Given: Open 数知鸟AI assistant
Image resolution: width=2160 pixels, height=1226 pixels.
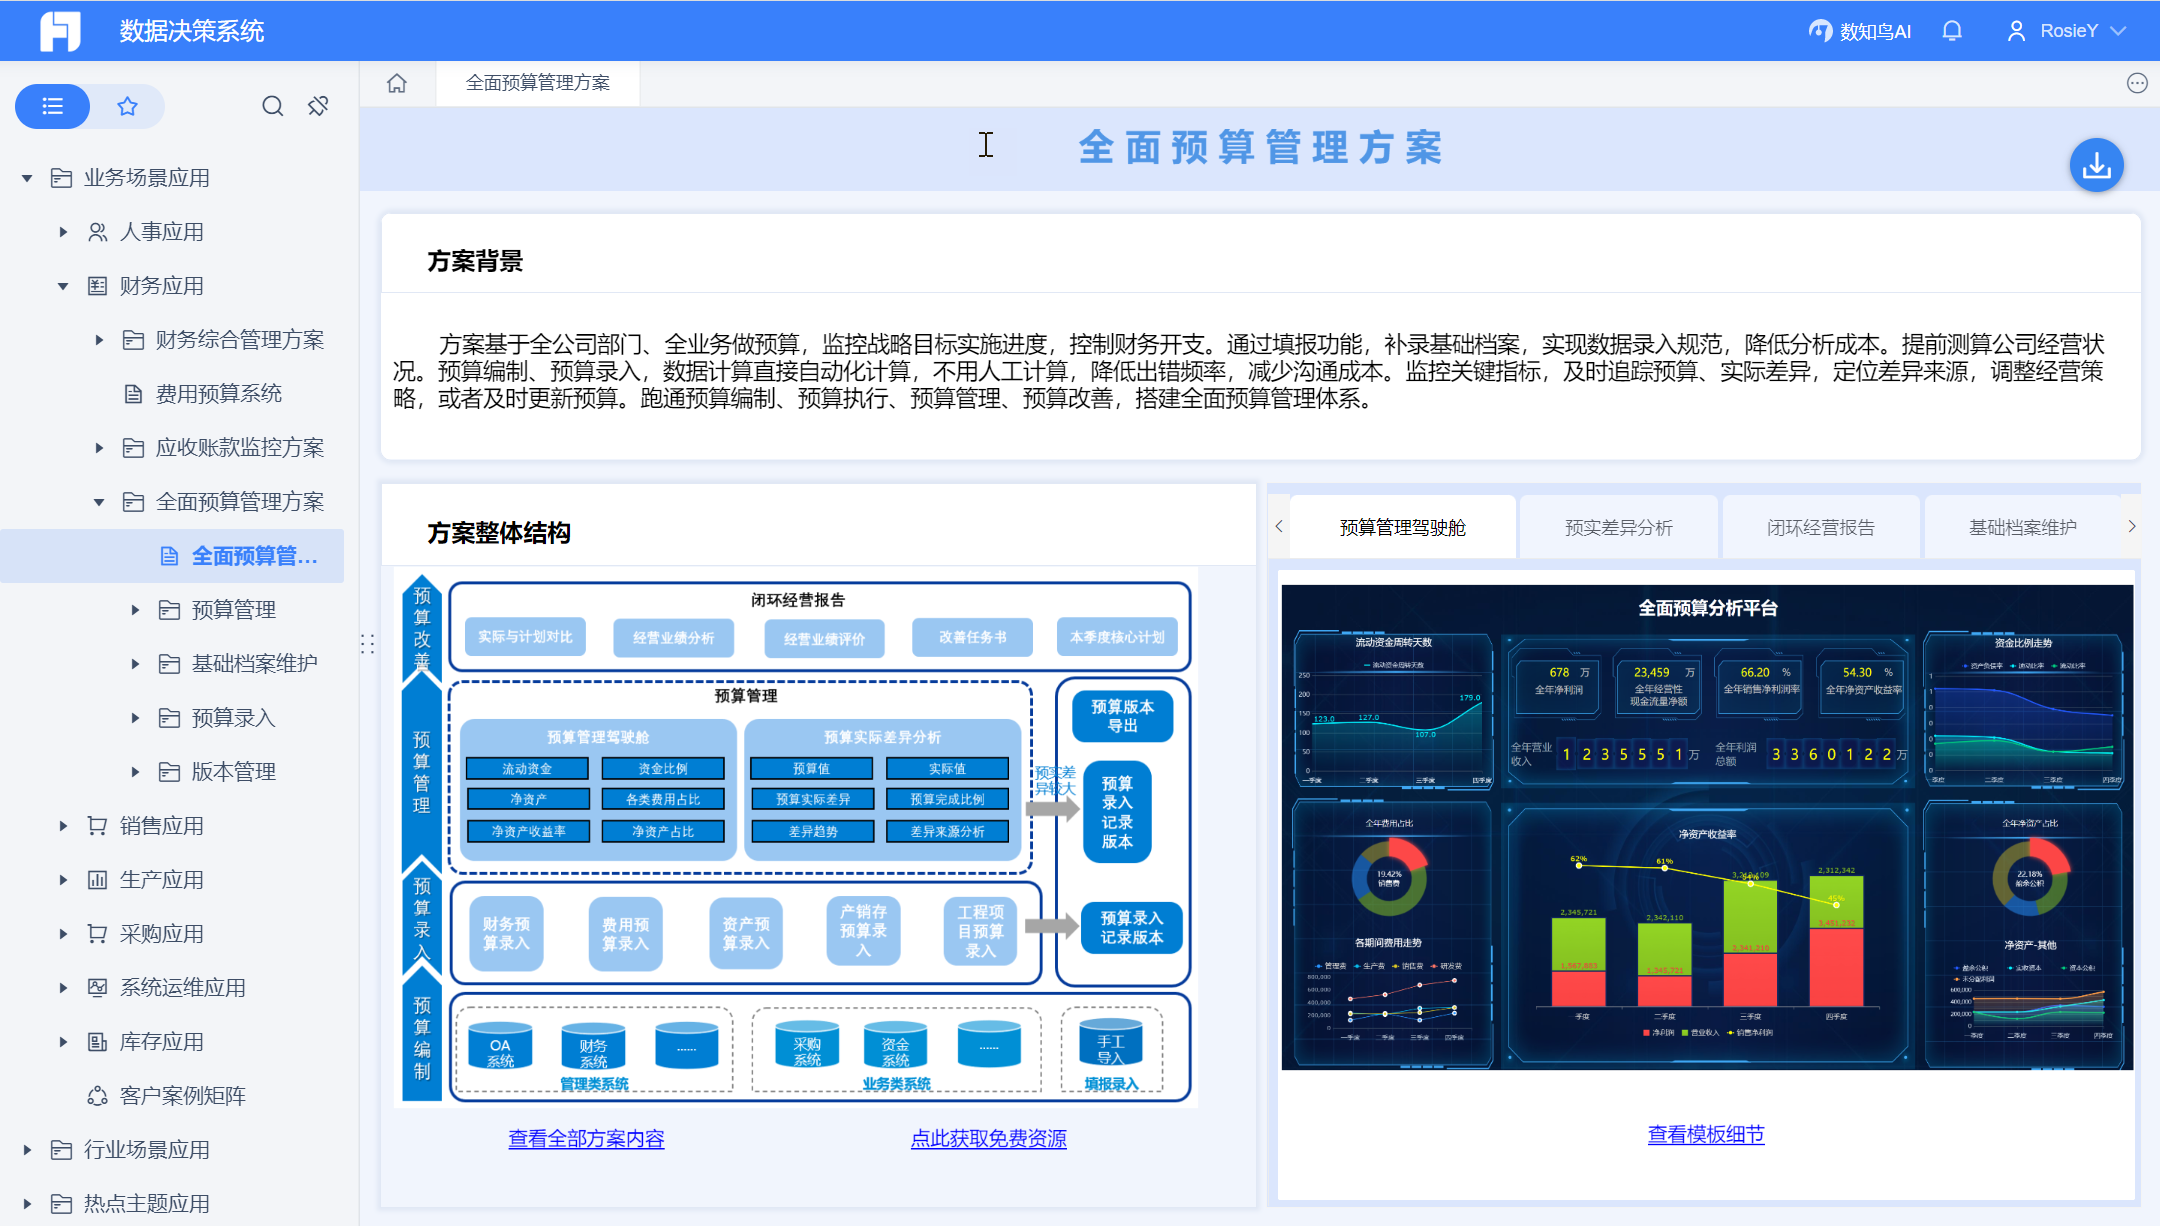Looking at the screenshot, I should (x=1860, y=31).
